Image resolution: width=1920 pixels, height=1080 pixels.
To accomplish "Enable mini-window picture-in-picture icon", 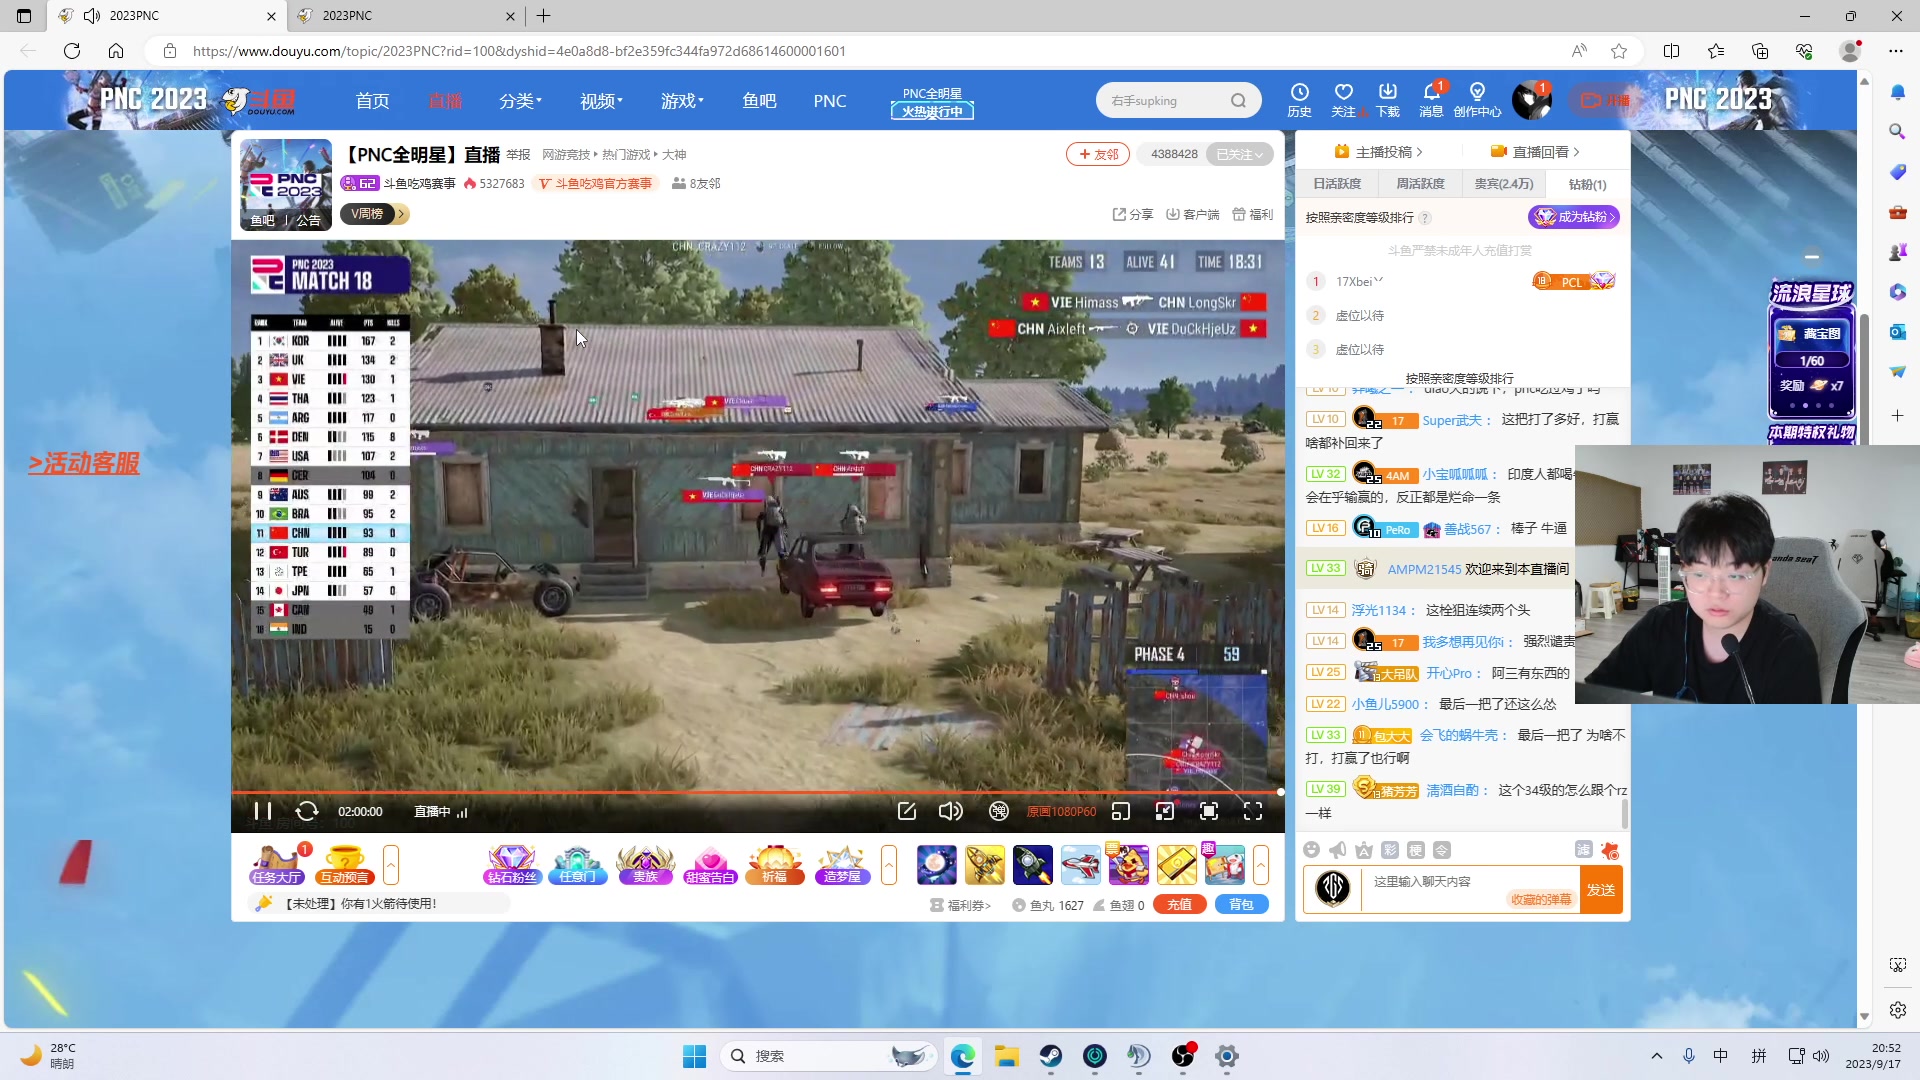I will [x=1121, y=811].
